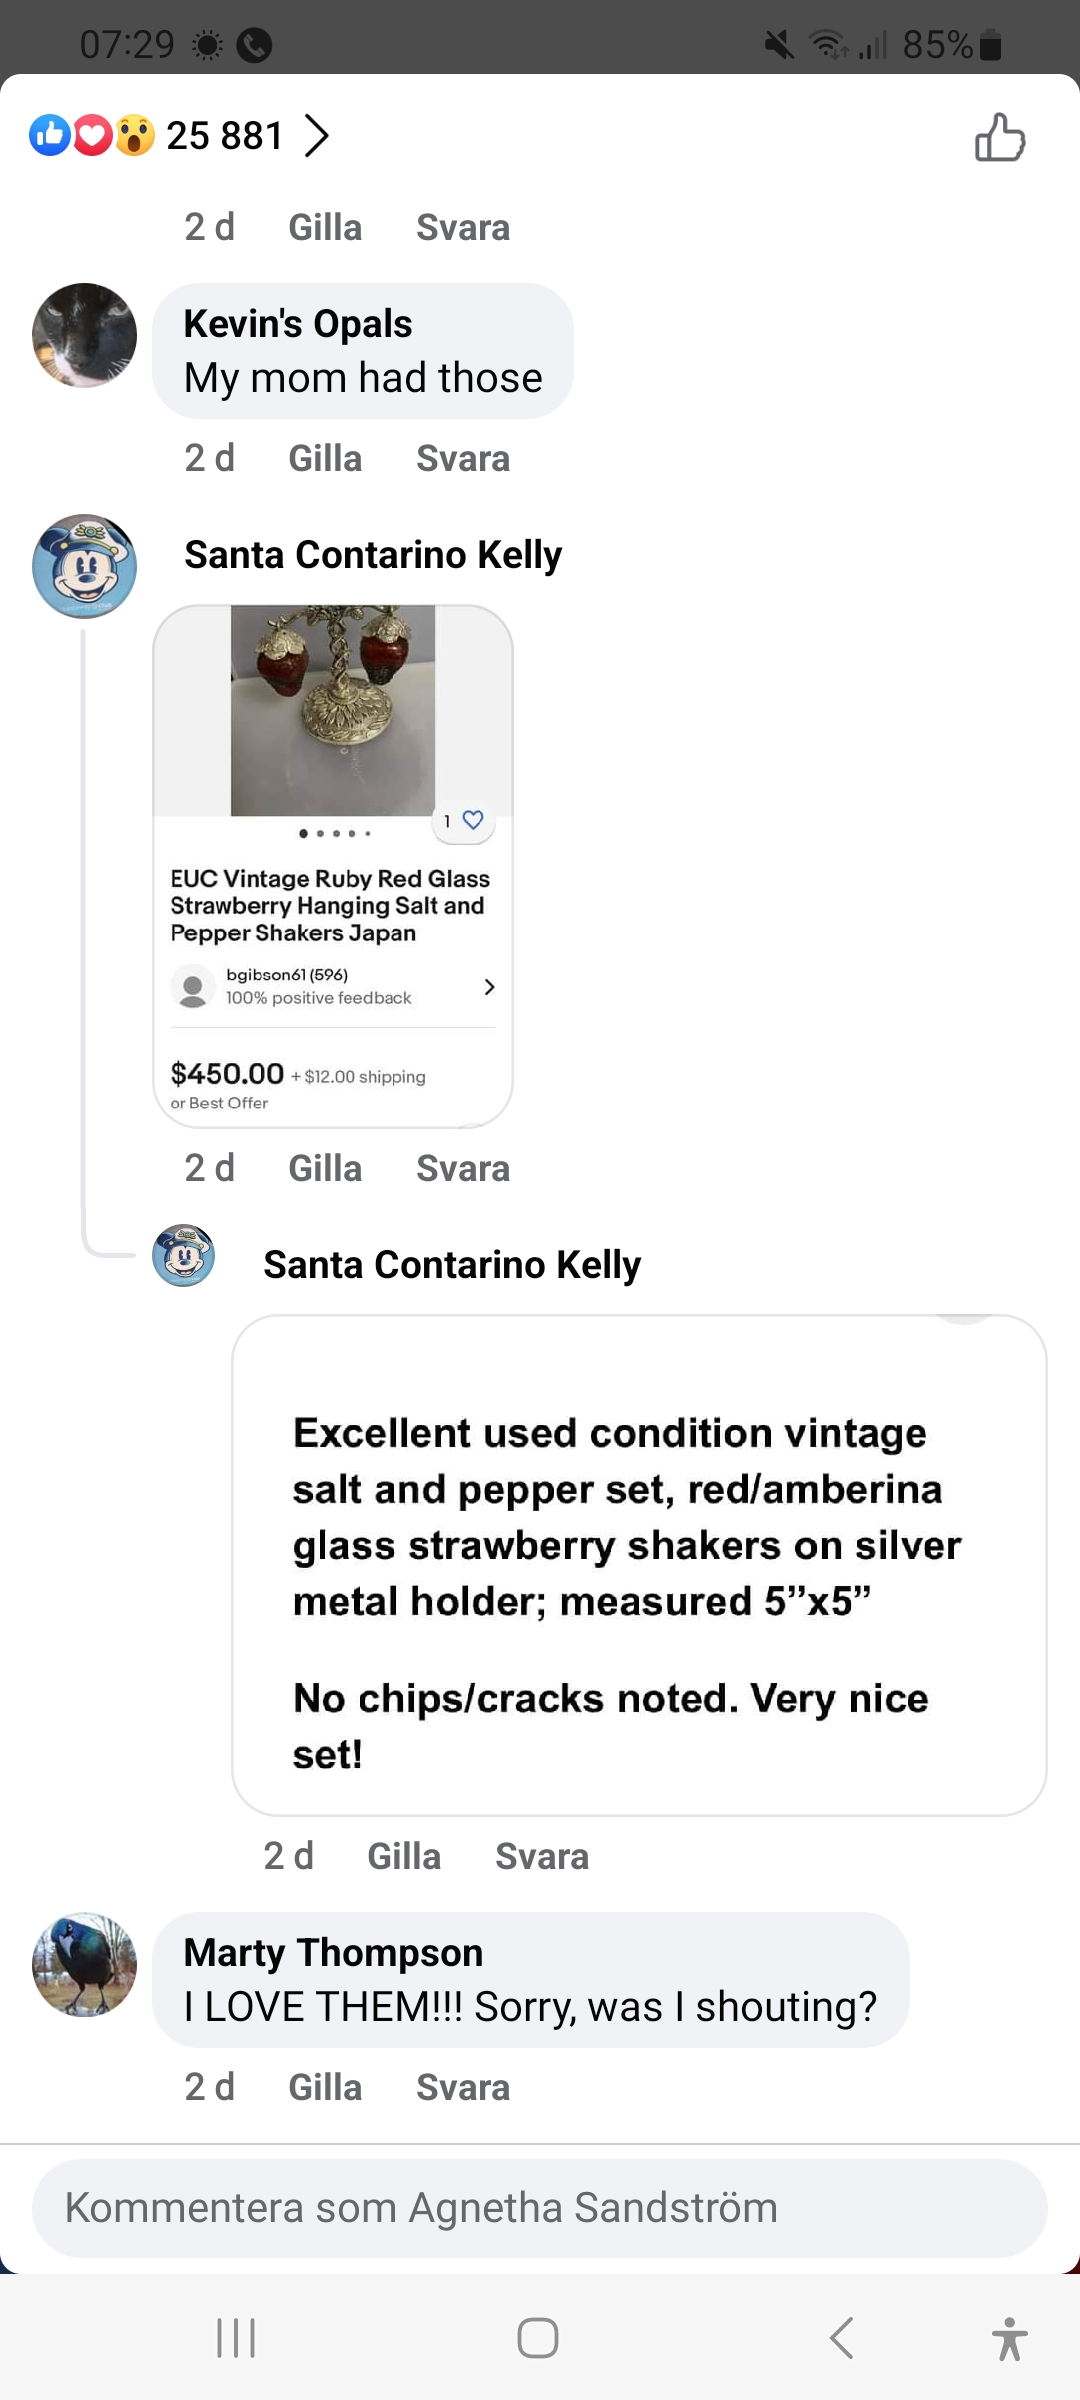Tap Santa Contarino Kelly's Mickey avatar
Screen dimensions: 1080x2400
point(85,566)
